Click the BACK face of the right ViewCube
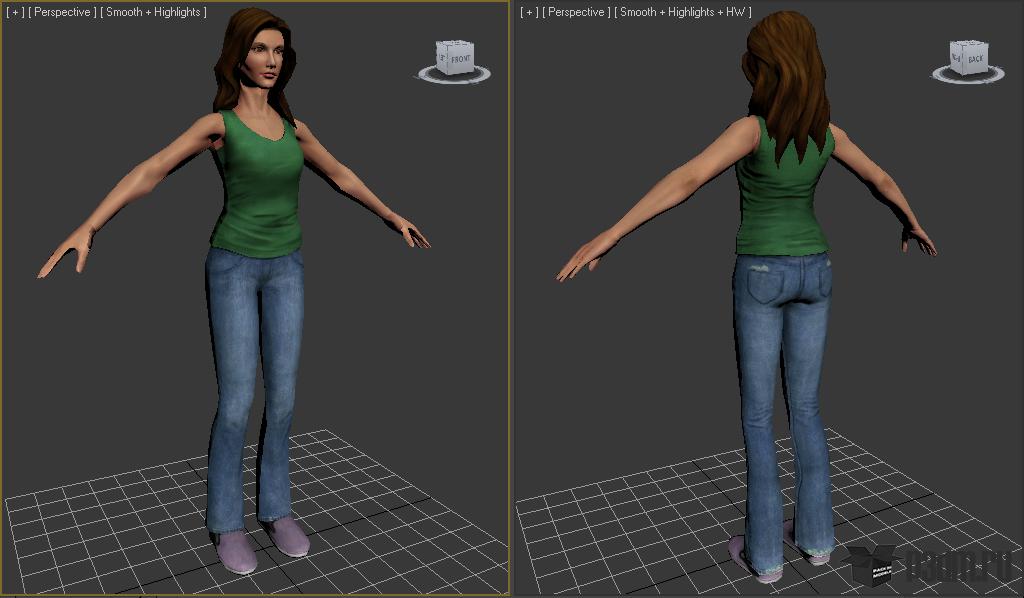Screen dimensions: 1024x598 [x=975, y=60]
